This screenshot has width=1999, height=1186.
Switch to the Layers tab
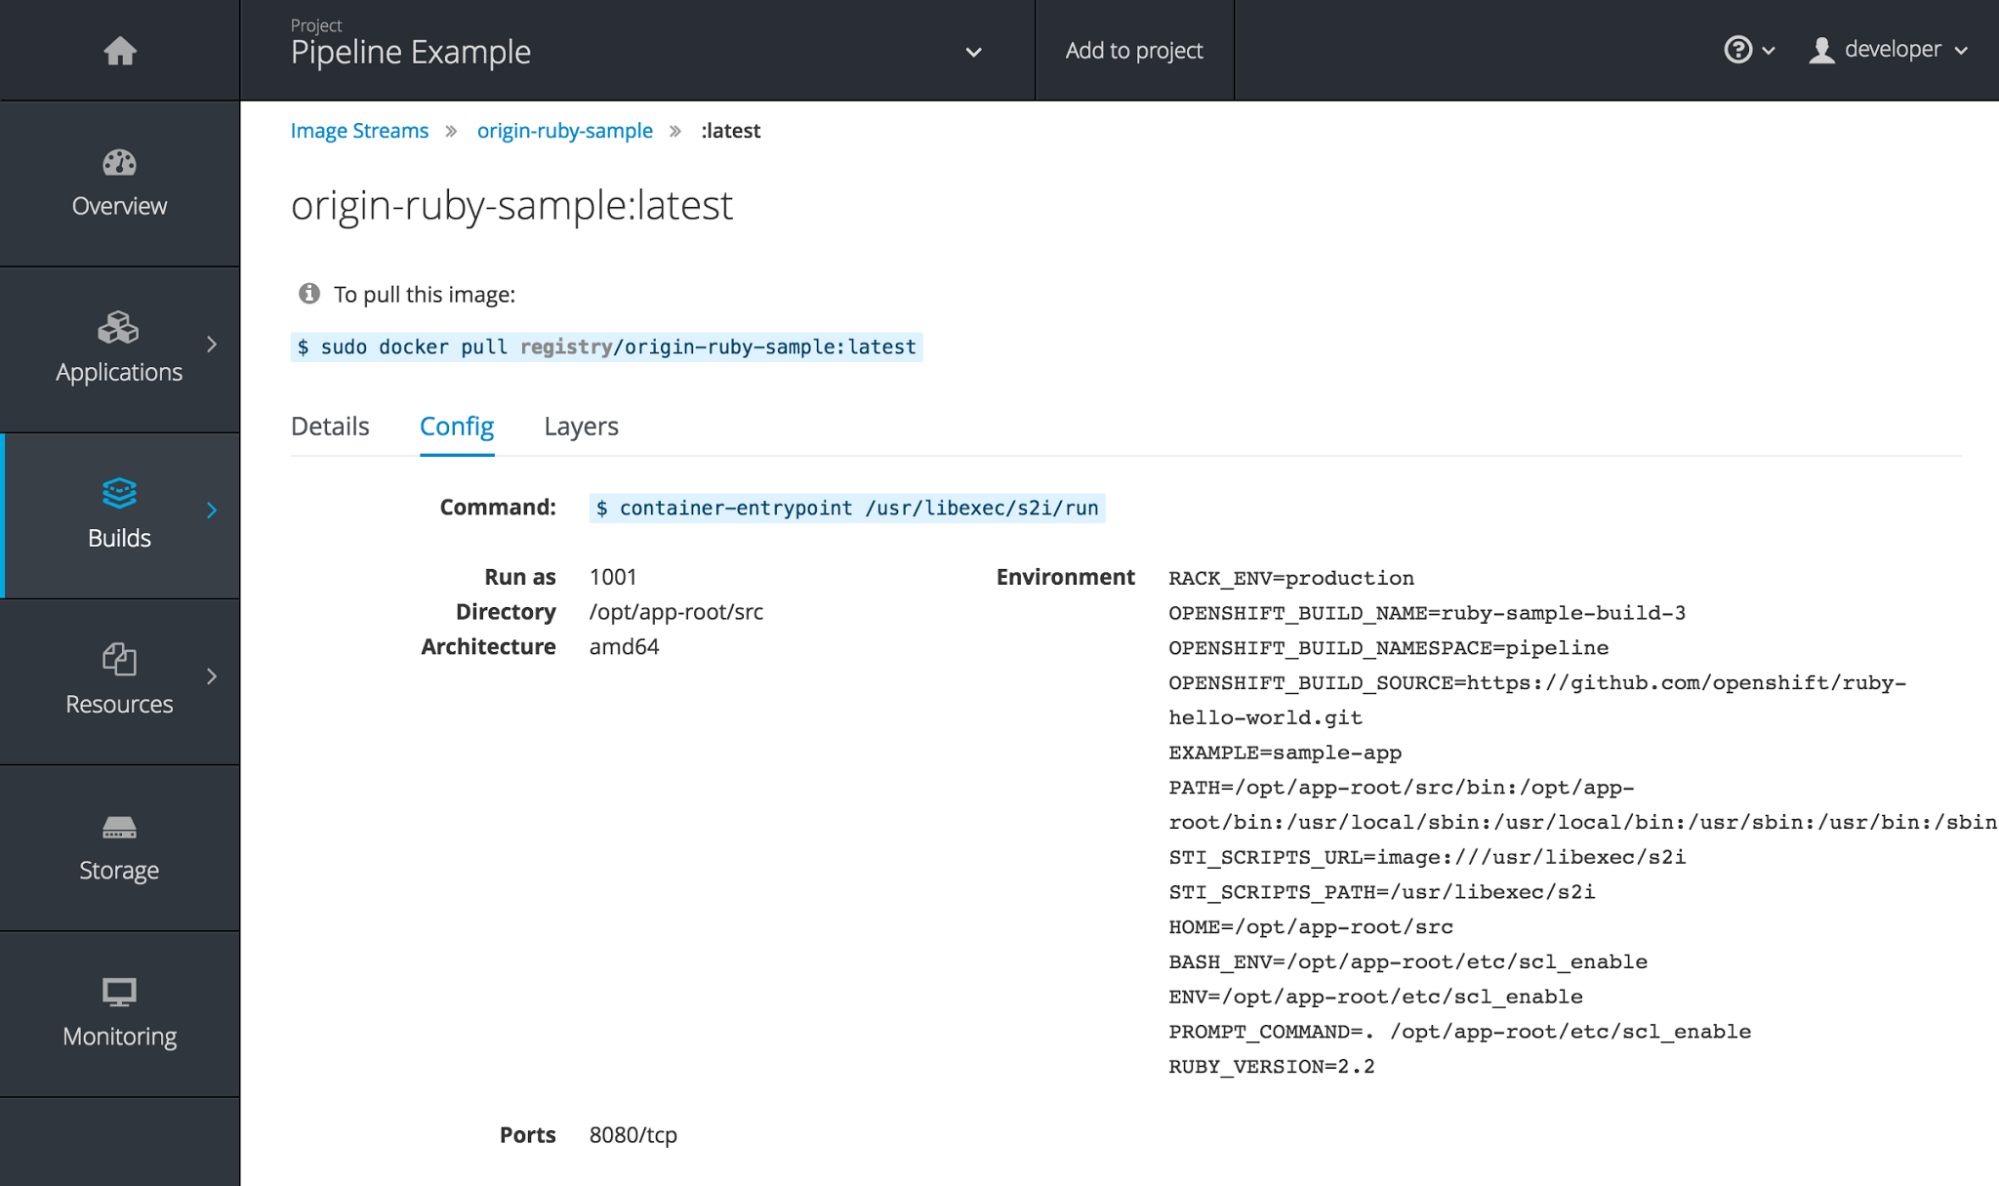tap(579, 425)
